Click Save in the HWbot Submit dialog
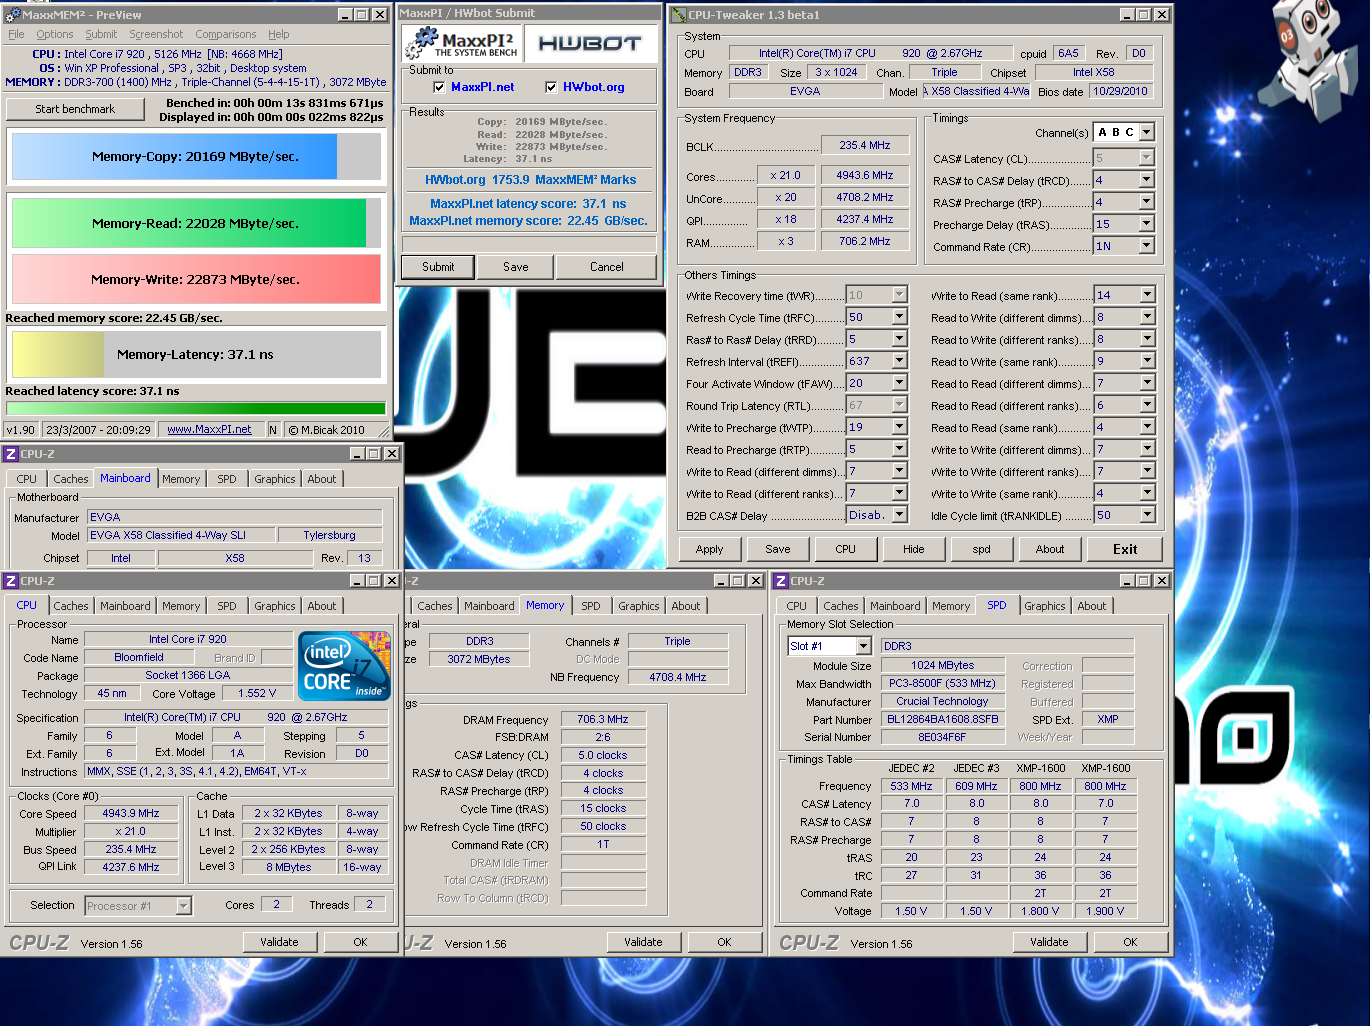 [x=516, y=267]
